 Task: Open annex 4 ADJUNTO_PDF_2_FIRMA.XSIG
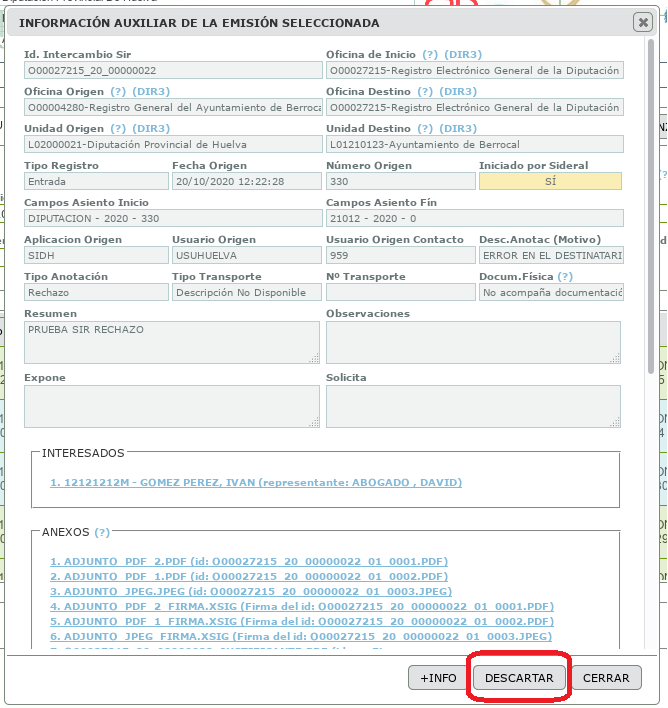coord(302,606)
